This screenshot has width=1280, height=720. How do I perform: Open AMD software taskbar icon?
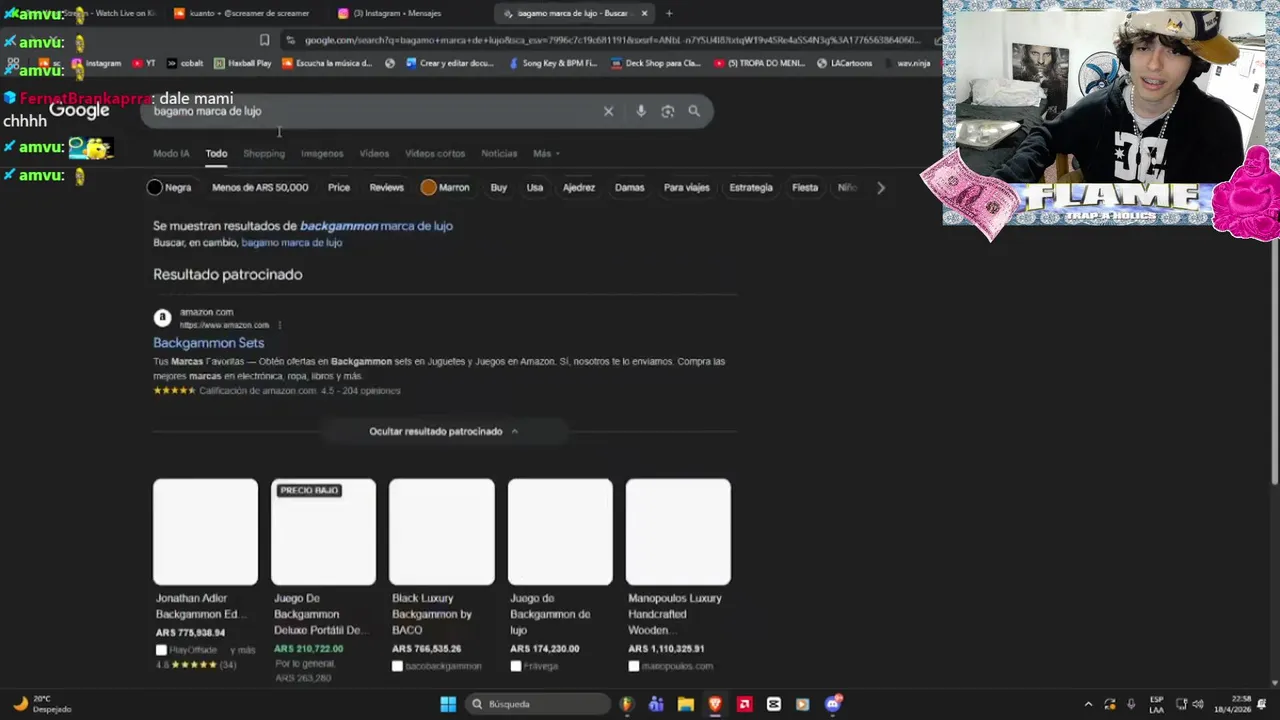[744, 704]
